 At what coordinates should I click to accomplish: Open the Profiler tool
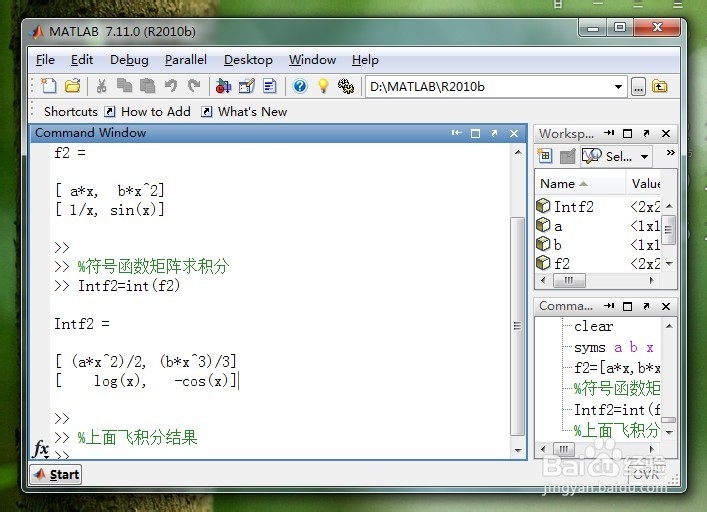click(270, 86)
